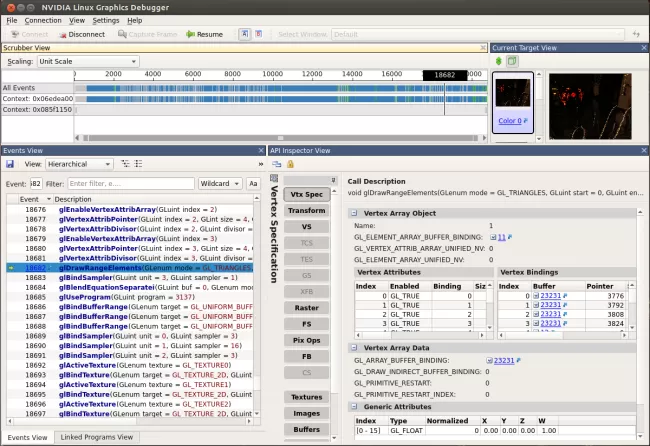Open the File menu
Screen dimensions: 650x446
point(12,20)
